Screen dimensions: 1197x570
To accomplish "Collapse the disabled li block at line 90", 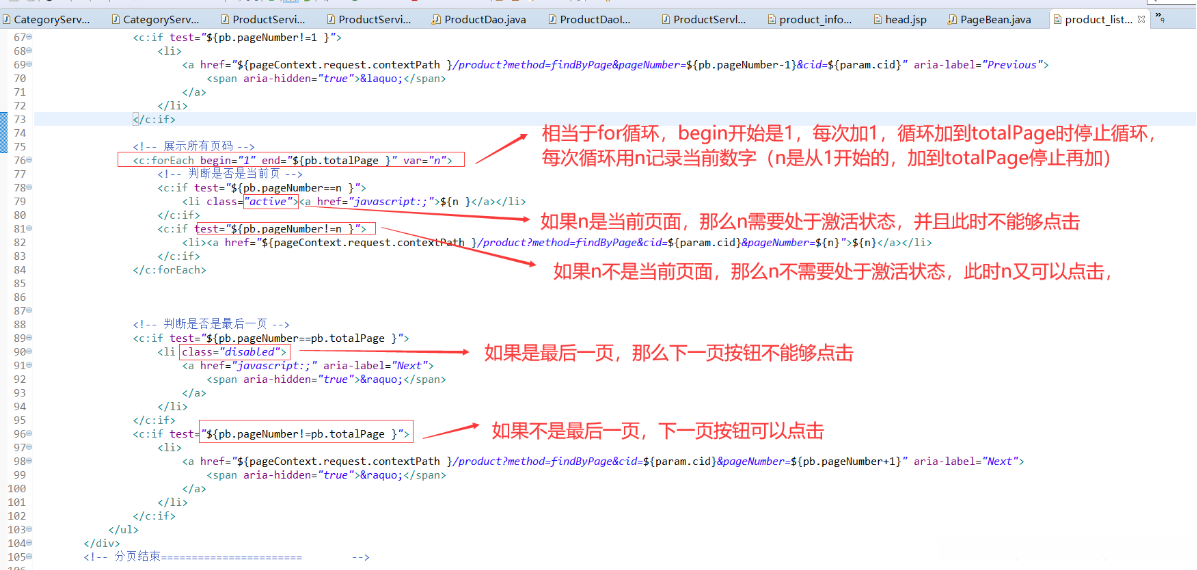I will [30, 352].
